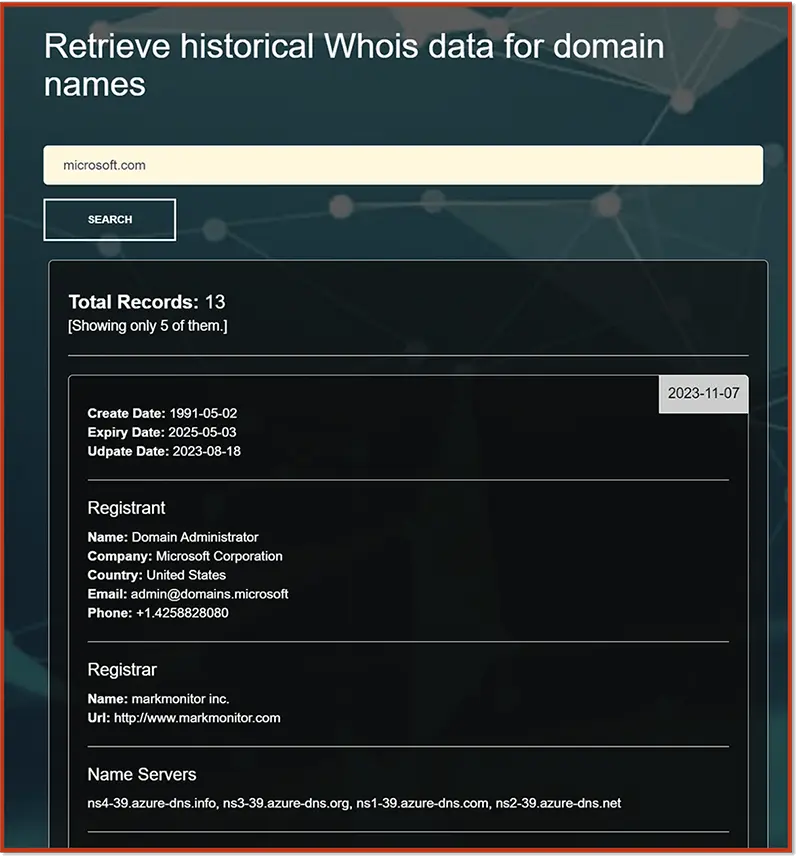Click the company name Microsoft Corporation

coord(219,556)
